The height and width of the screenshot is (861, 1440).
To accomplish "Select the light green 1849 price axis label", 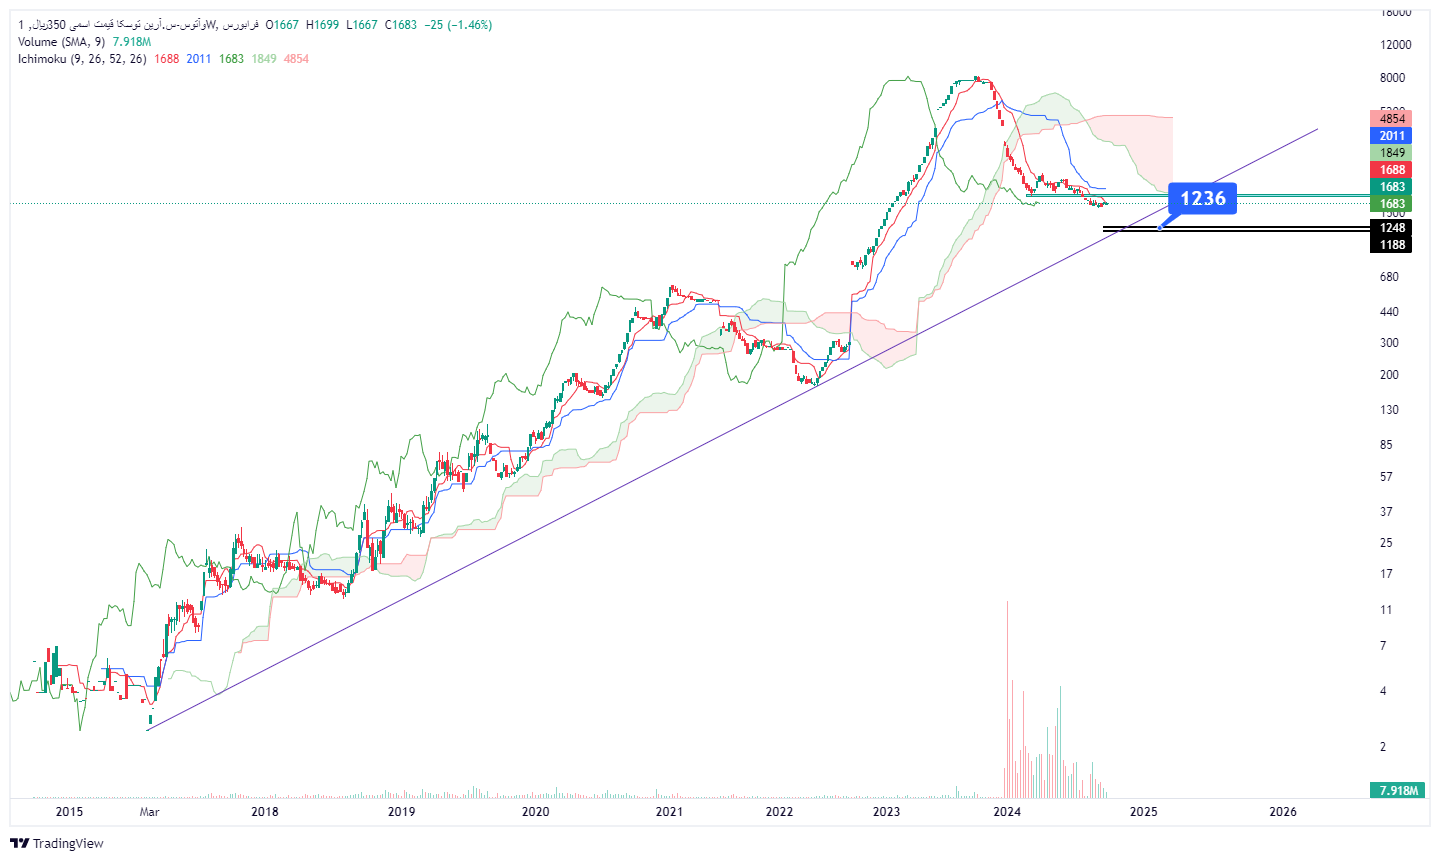I will click(1391, 152).
